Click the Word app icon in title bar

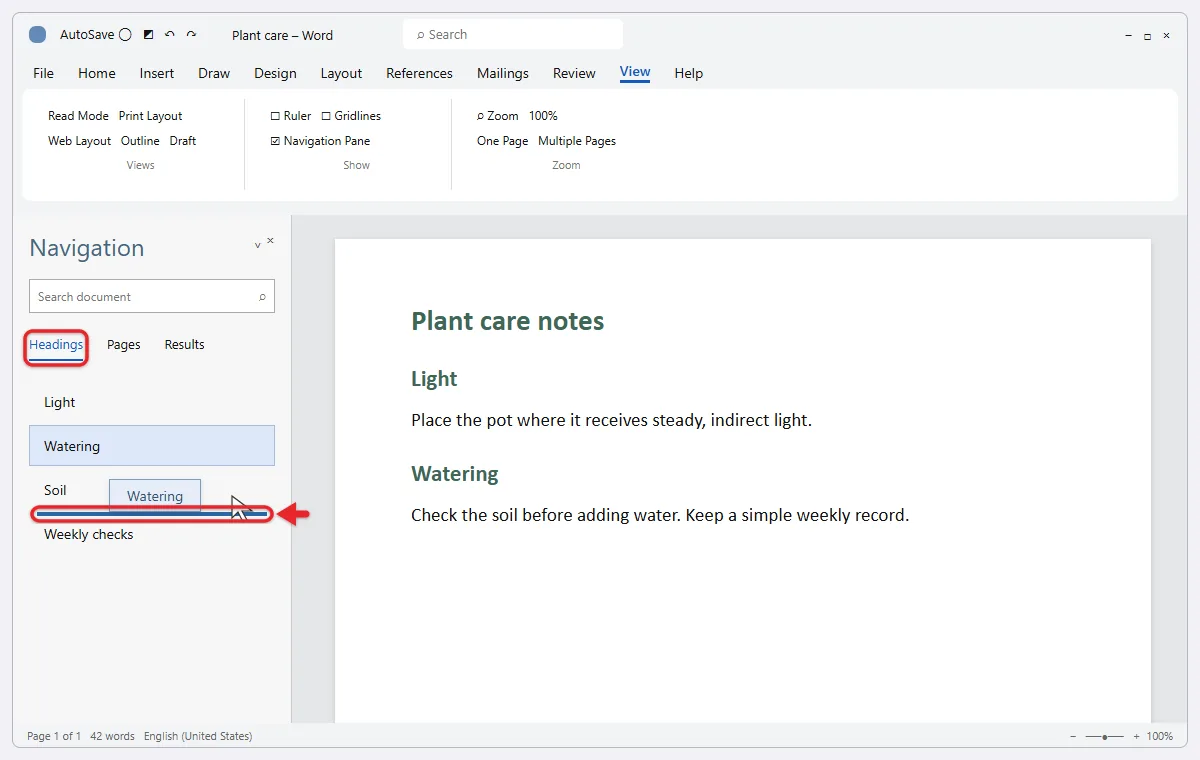37,35
